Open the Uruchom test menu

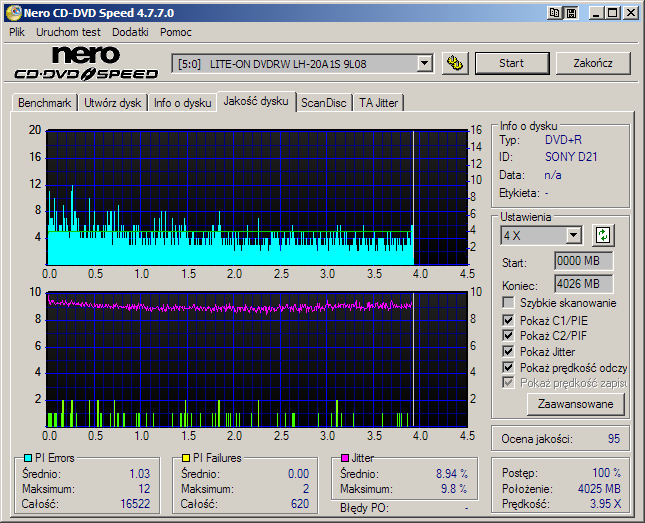click(x=68, y=32)
